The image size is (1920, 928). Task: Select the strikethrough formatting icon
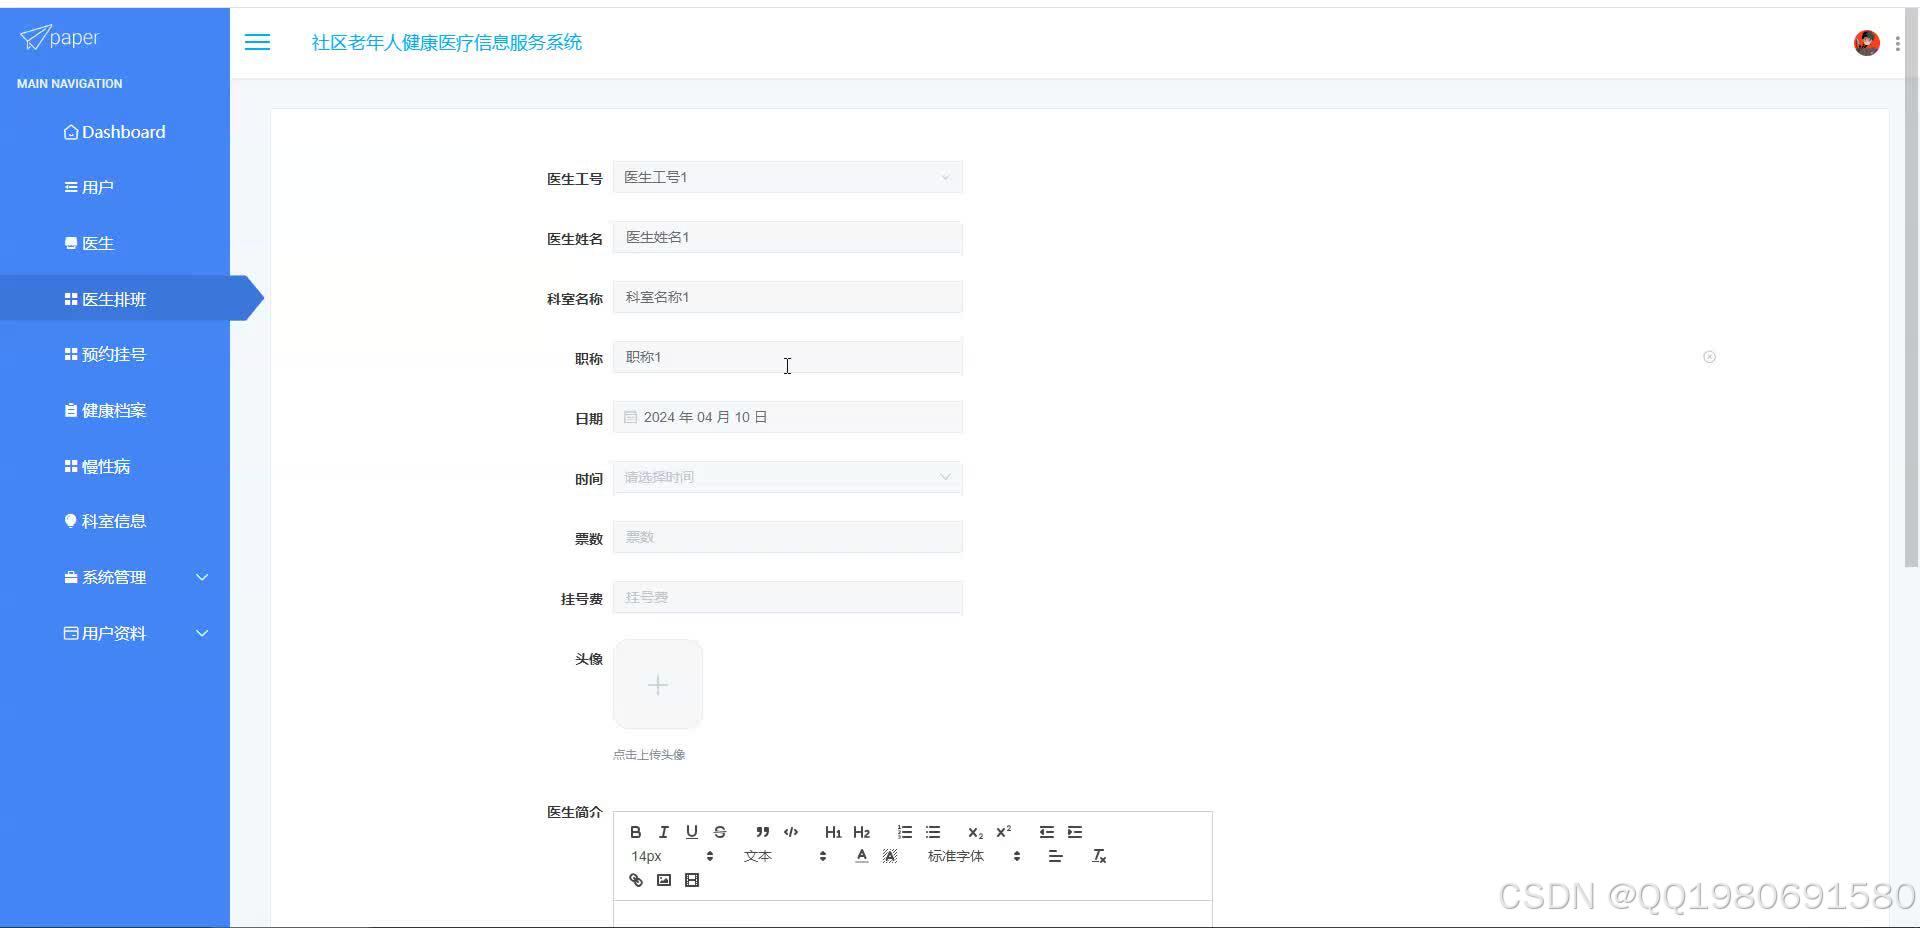pyautogui.click(x=719, y=831)
